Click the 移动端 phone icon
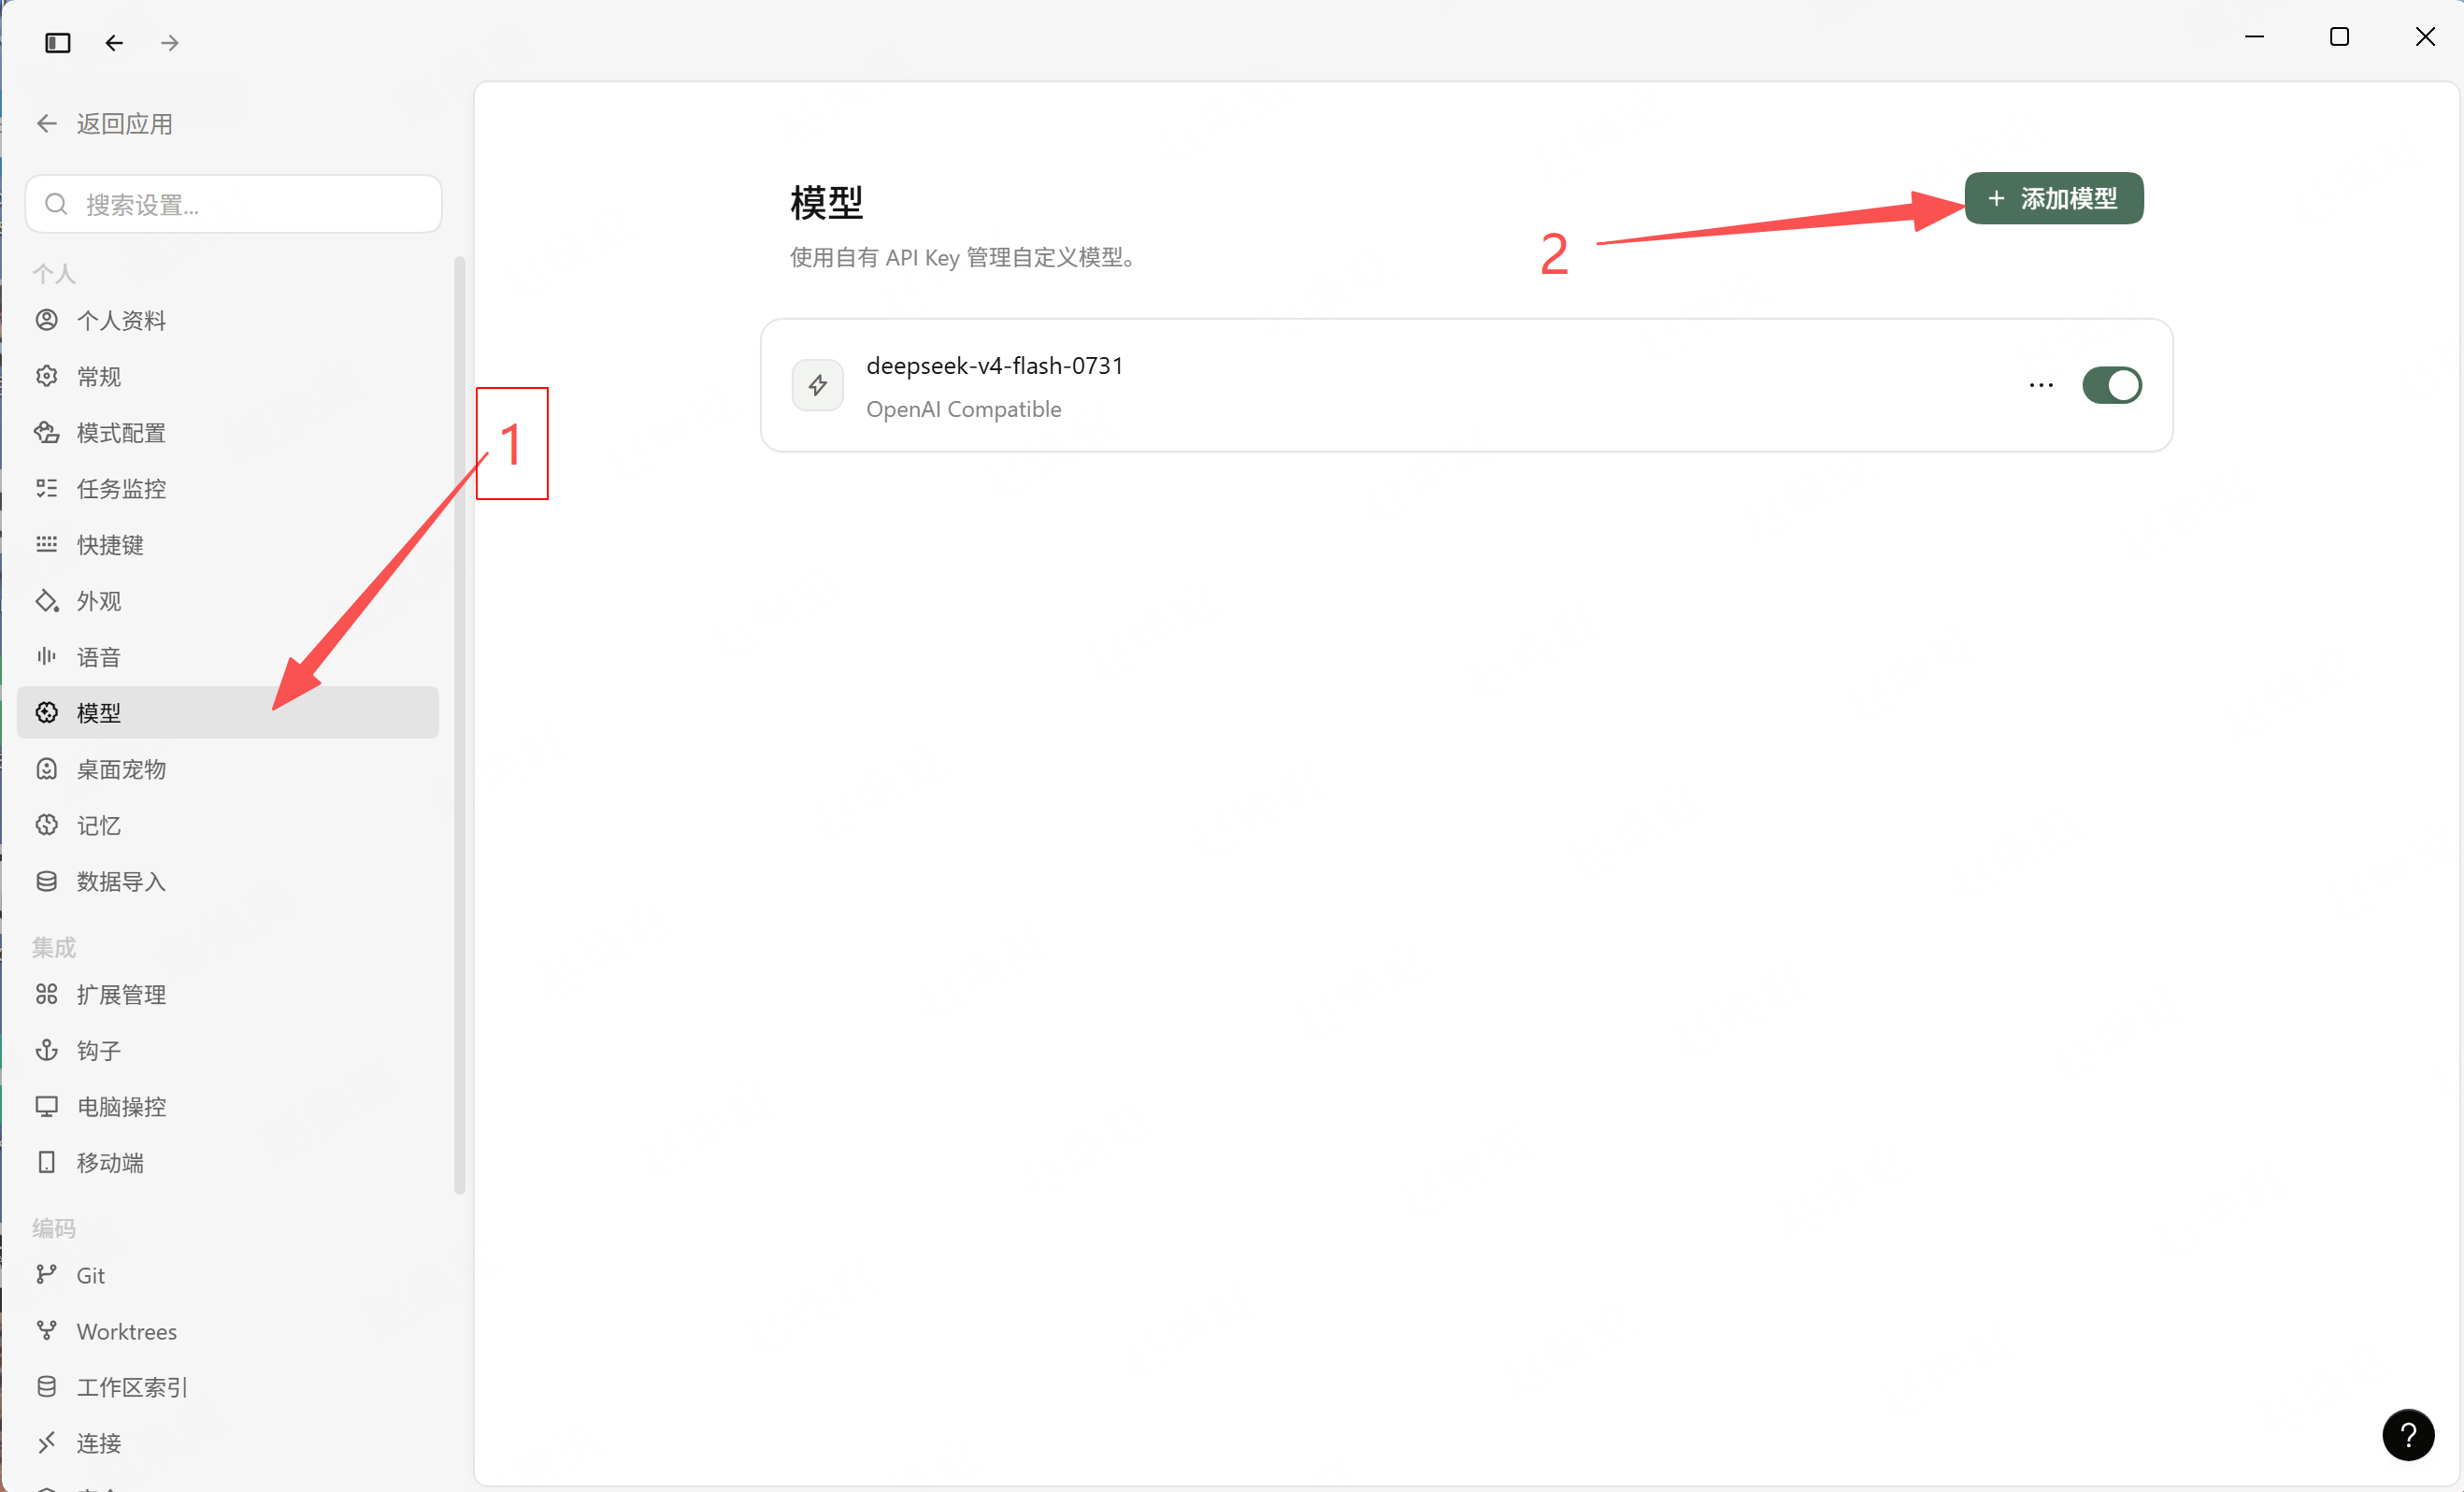The width and height of the screenshot is (2464, 1492). point(47,1162)
